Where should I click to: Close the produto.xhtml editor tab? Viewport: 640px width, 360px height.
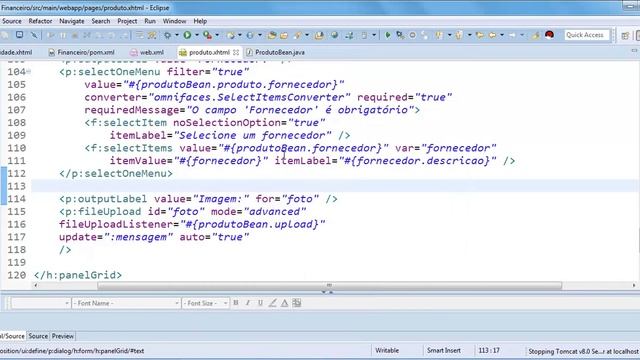(x=236, y=52)
